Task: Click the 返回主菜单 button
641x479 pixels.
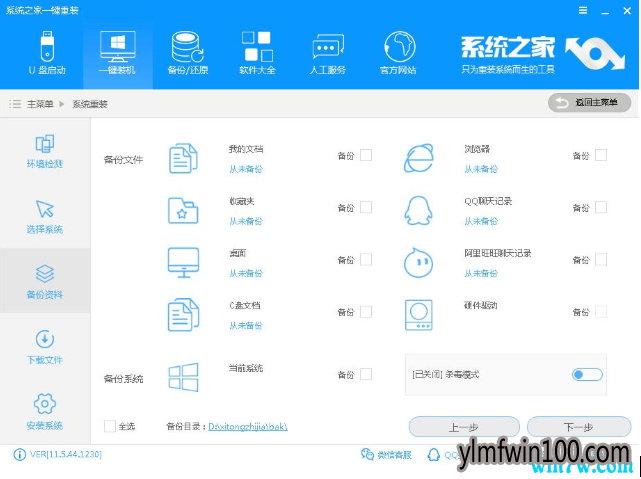Action: [x=589, y=103]
